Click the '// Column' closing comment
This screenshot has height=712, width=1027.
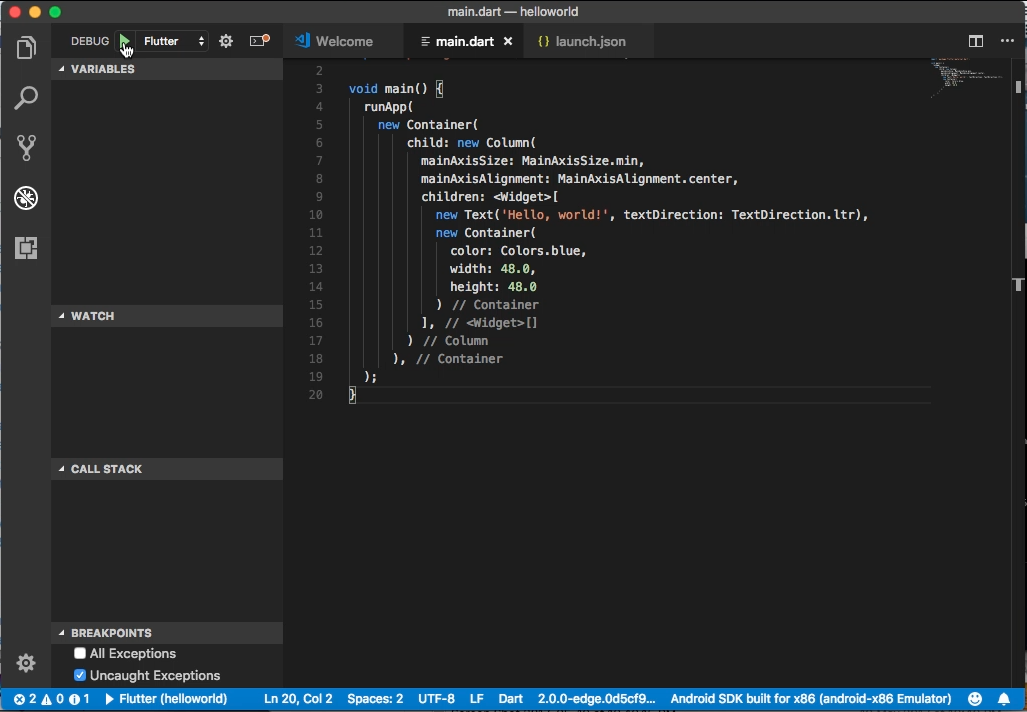(x=455, y=341)
